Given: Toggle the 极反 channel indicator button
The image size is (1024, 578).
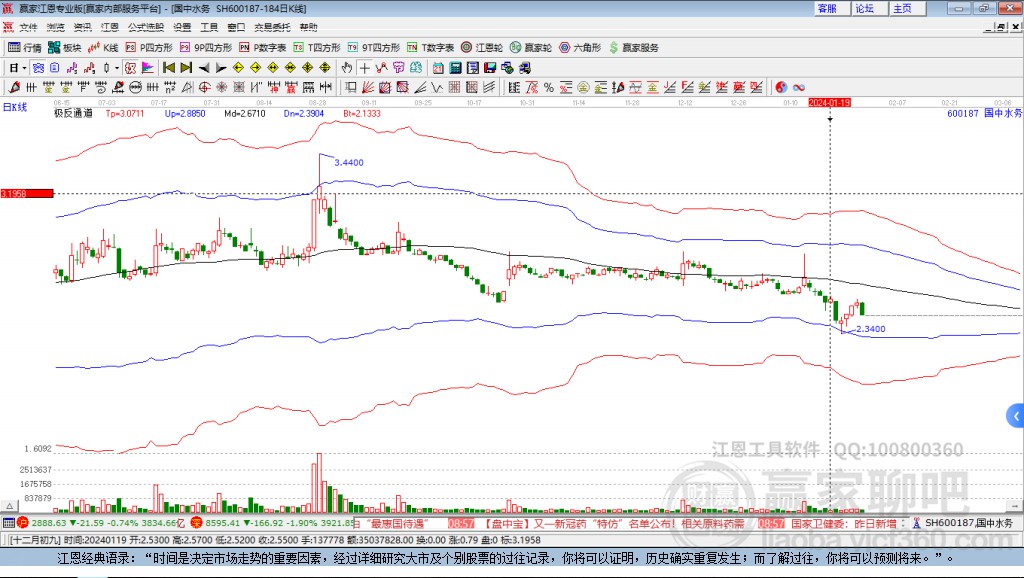Looking at the screenshot, I should 131,68.
